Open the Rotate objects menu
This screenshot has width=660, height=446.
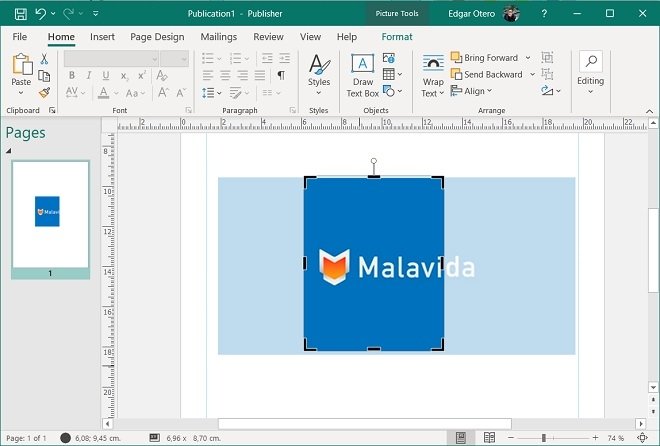[x=551, y=90]
